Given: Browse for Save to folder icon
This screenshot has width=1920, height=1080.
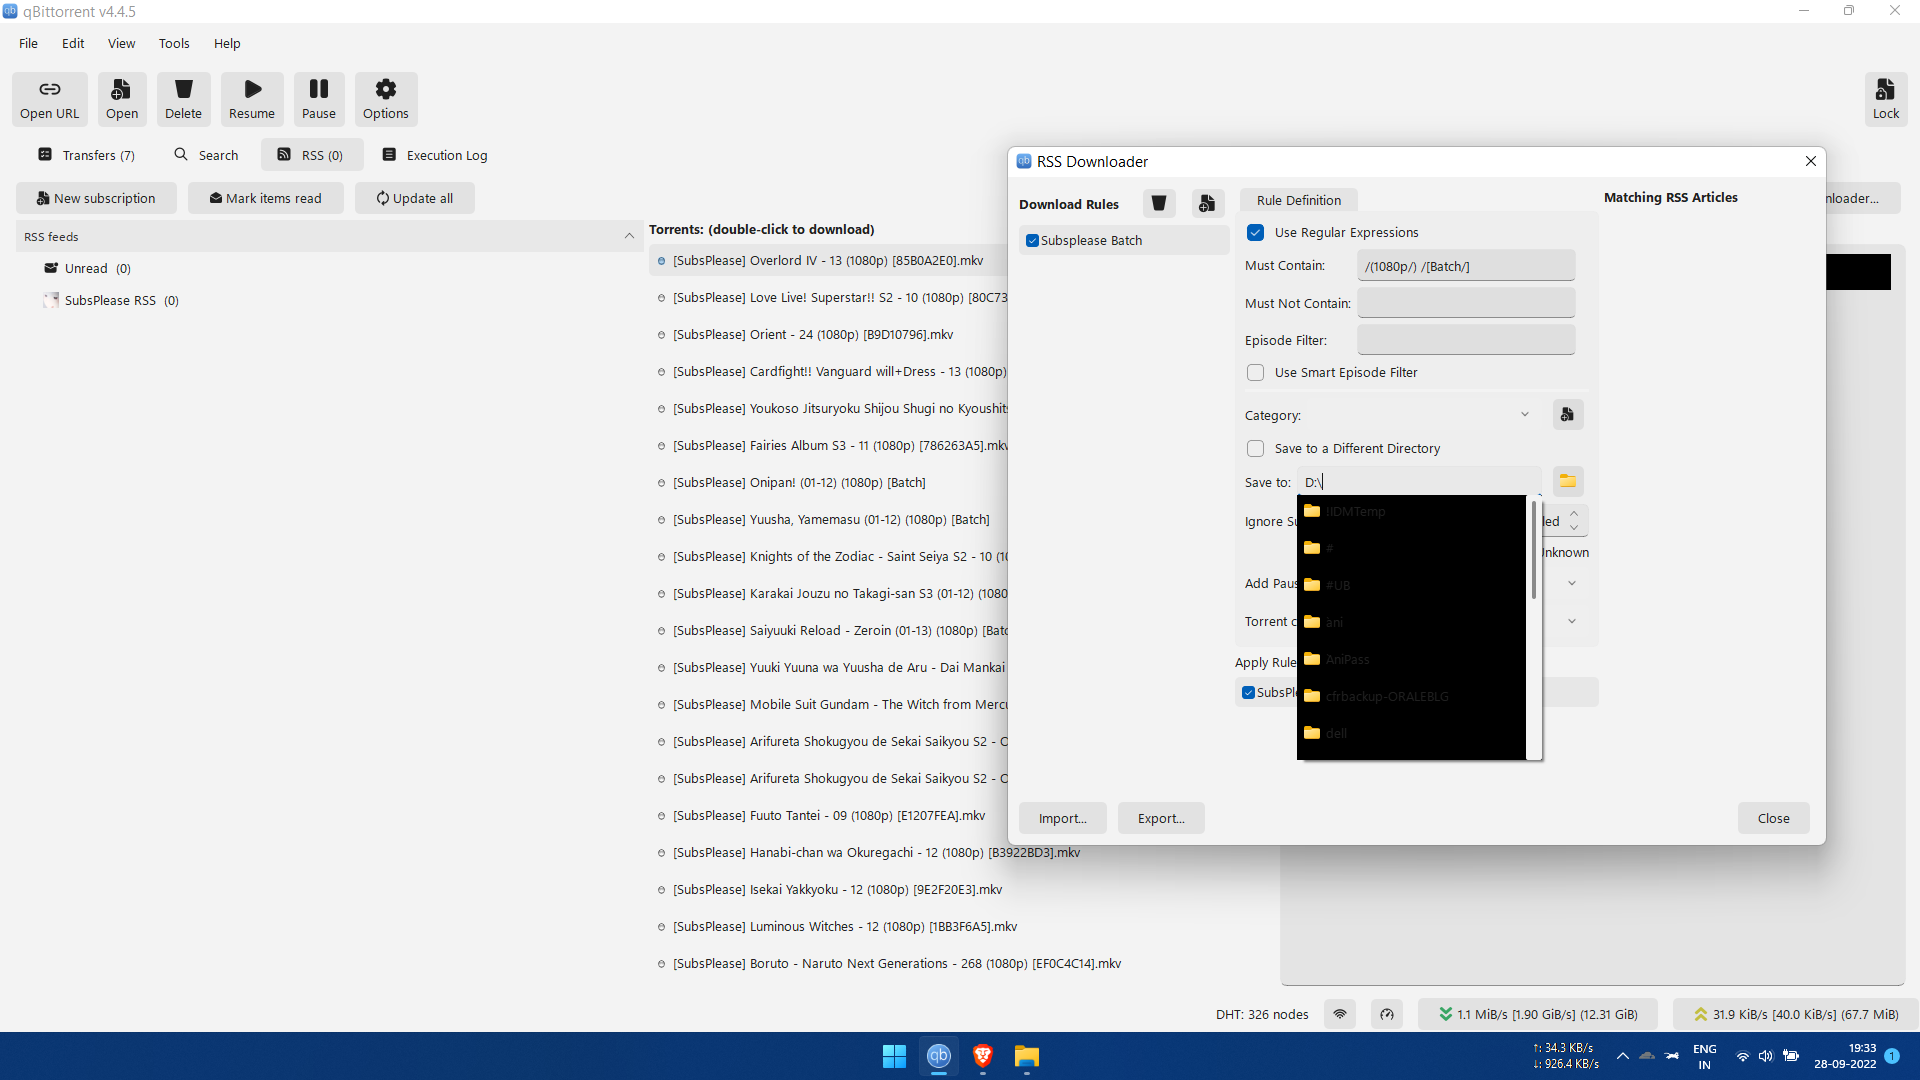Looking at the screenshot, I should click(1568, 481).
